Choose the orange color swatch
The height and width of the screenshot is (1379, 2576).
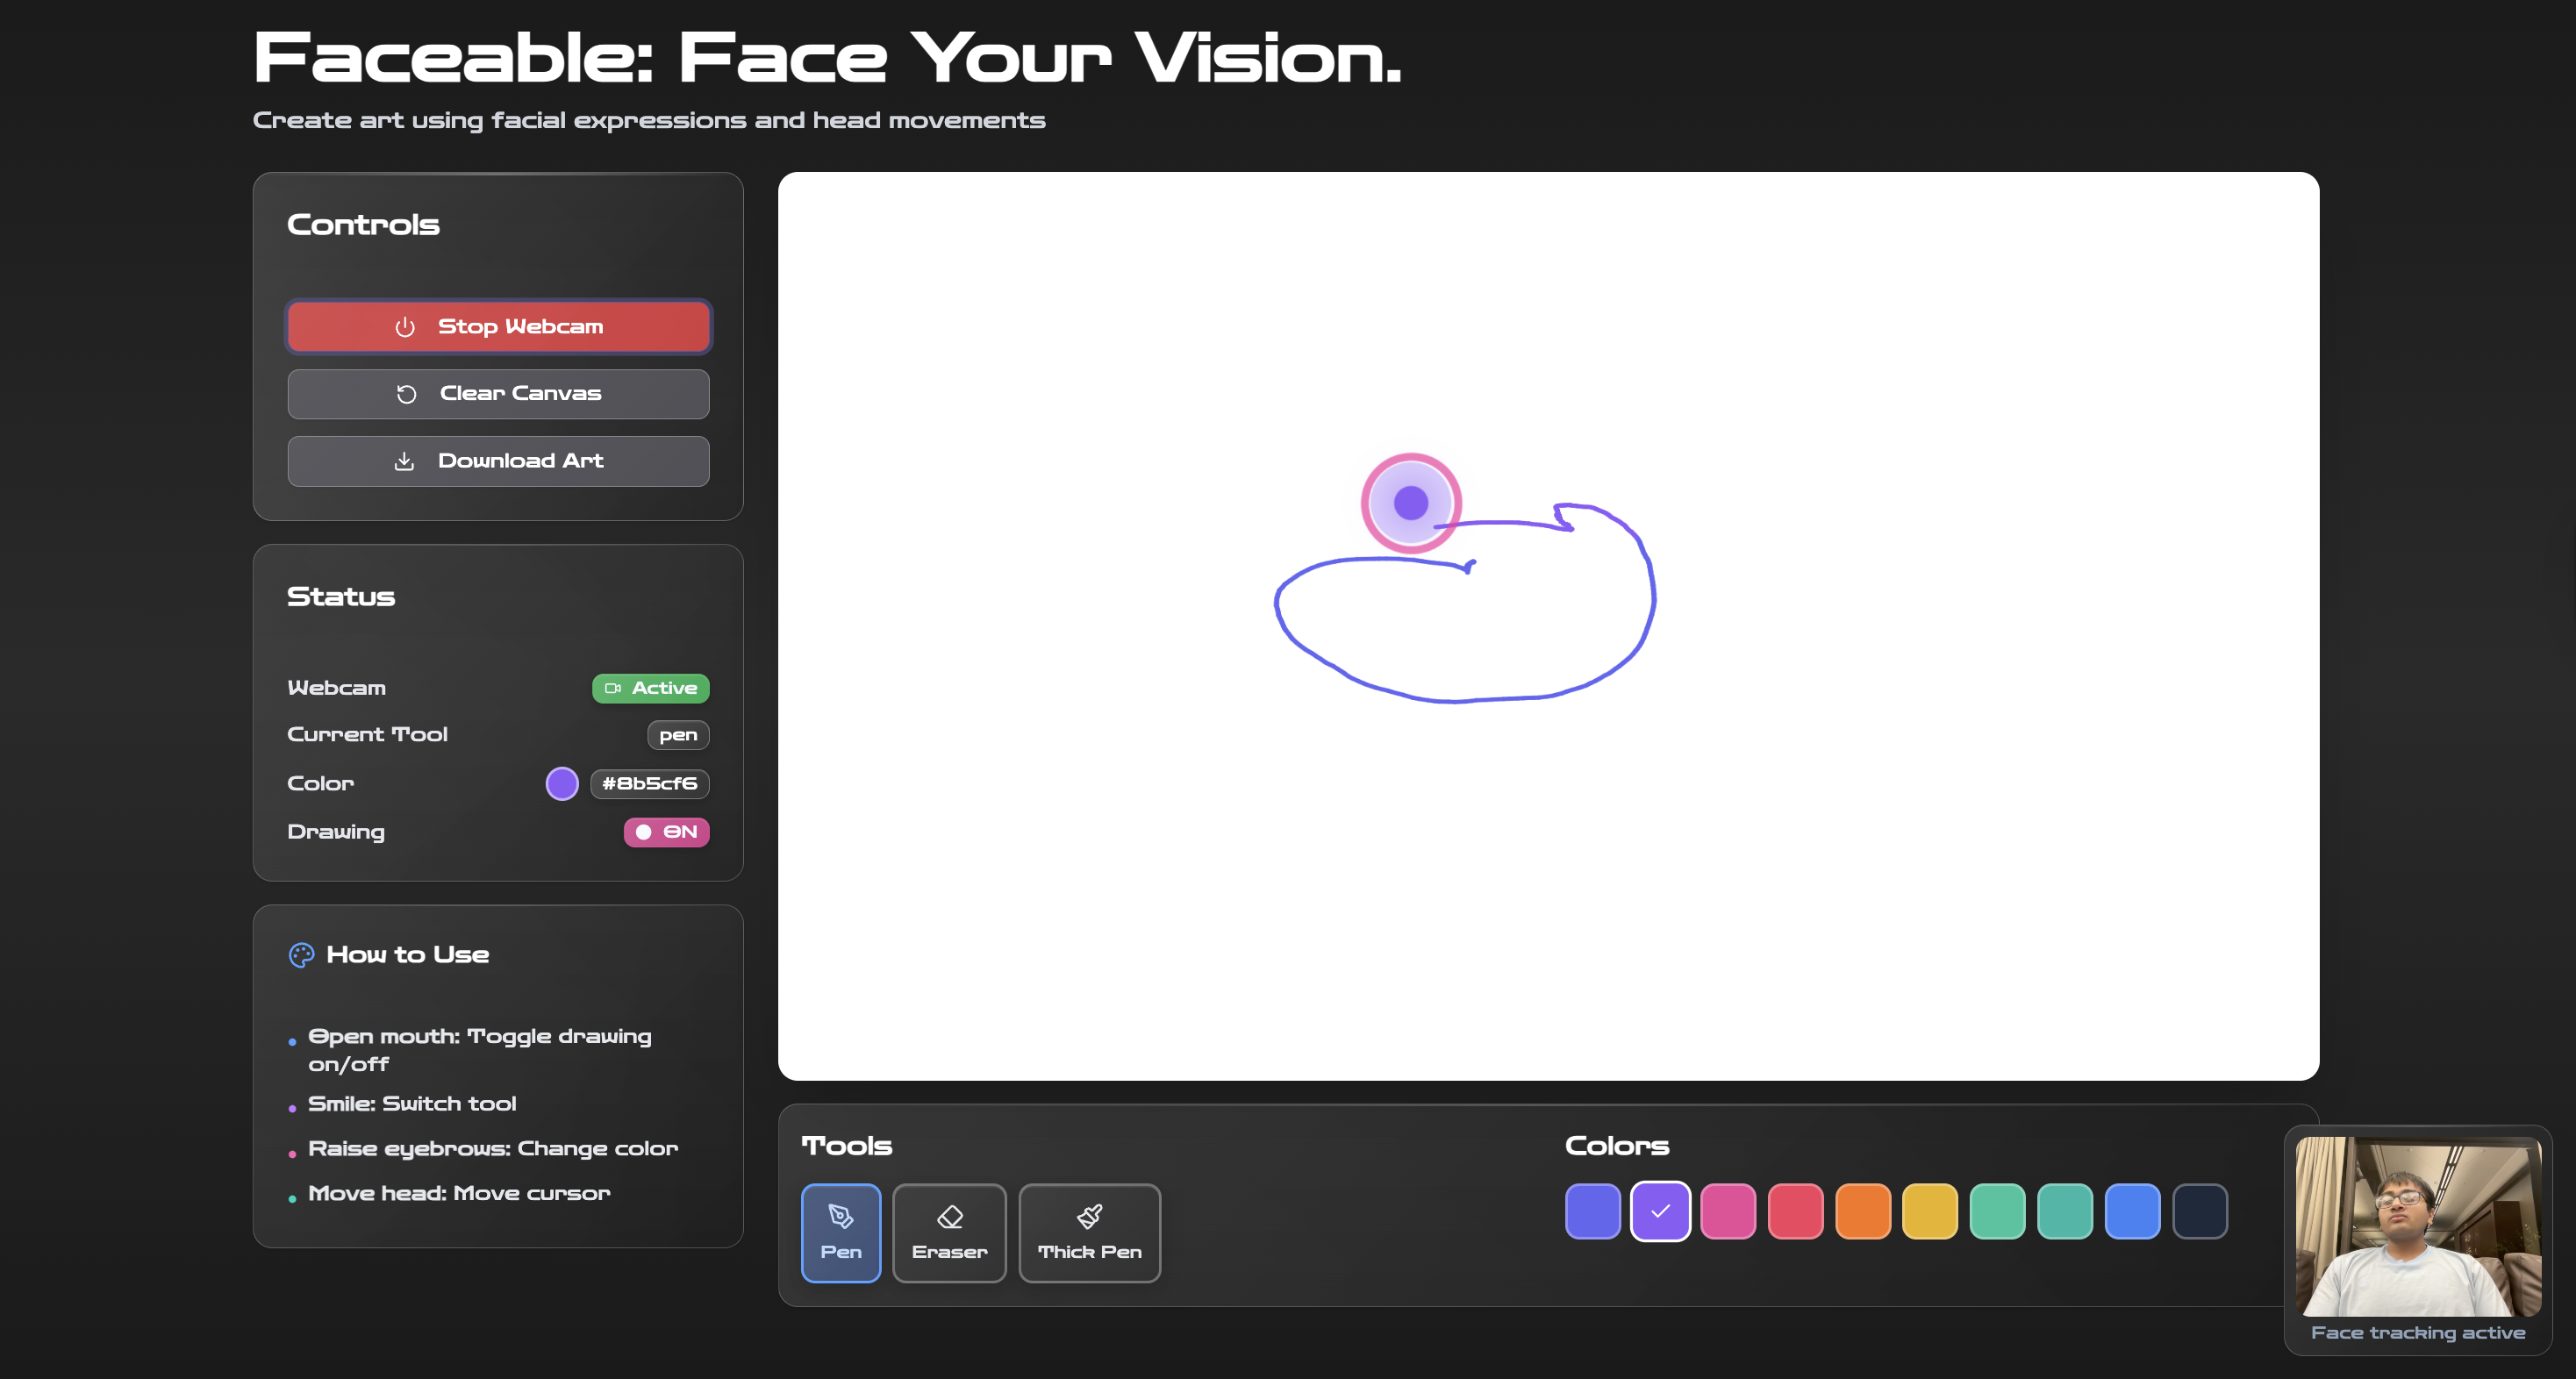pos(1862,1211)
